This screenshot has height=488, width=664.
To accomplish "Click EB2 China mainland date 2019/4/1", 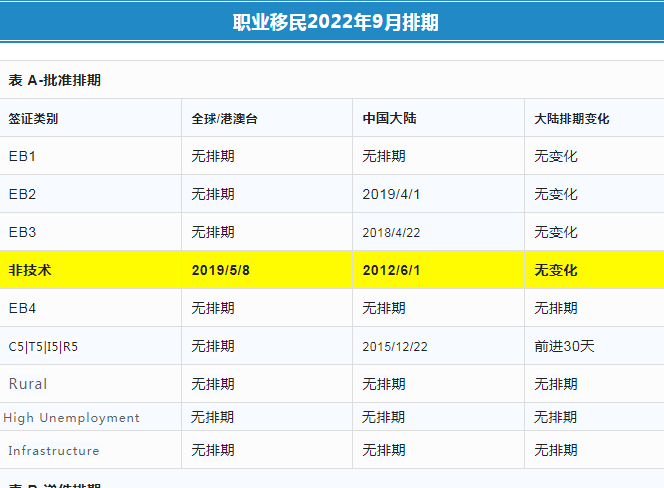I will click(x=391, y=194).
